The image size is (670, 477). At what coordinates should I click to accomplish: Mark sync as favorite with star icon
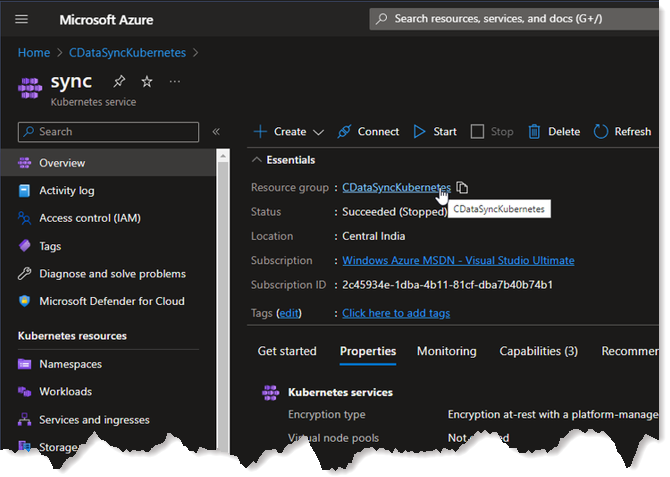click(147, 81)
